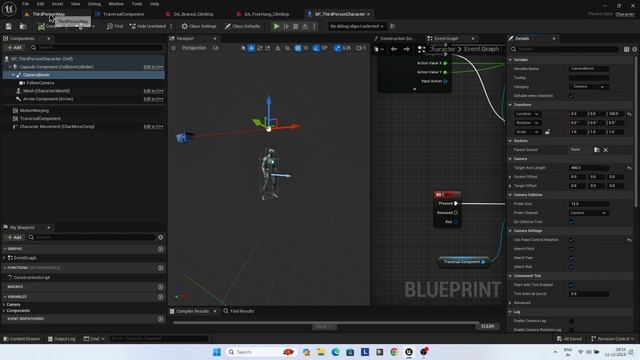Click Add button in My Blueprint panel
Image resolution: width=640 pixels, height=360 pixels.
(15, 237)
